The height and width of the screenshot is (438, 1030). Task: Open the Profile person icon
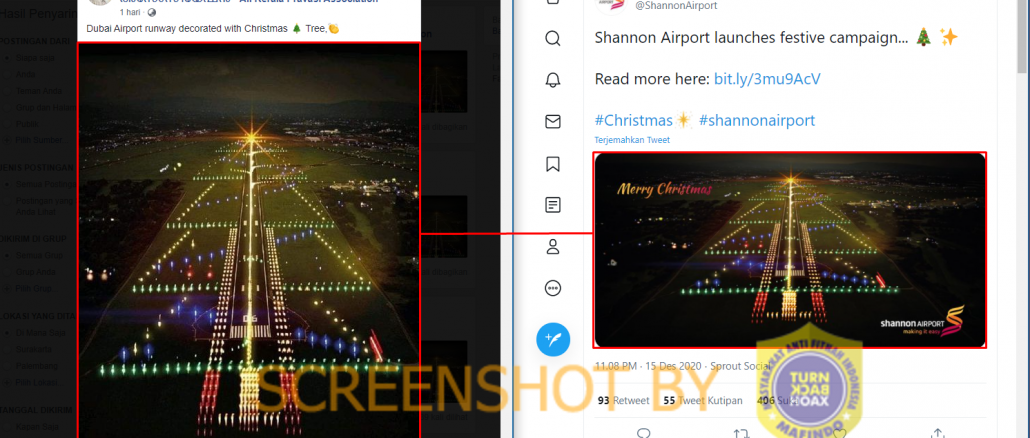click(x=552, y=247)
